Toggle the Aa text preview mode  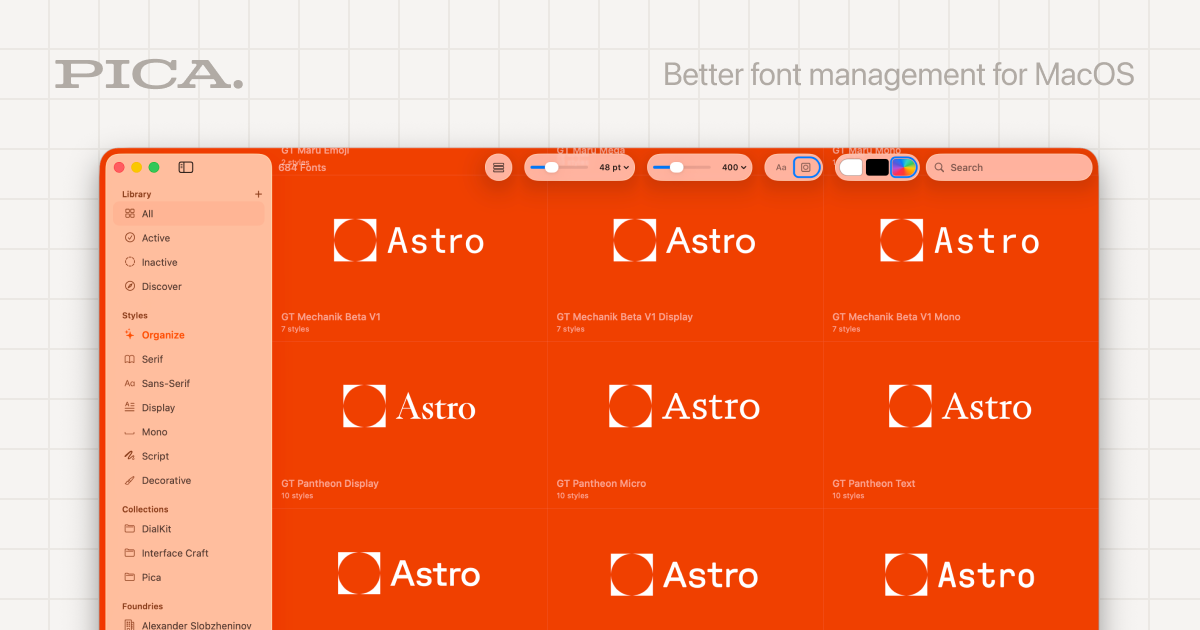pyautogui.click(x=780, y=167)
